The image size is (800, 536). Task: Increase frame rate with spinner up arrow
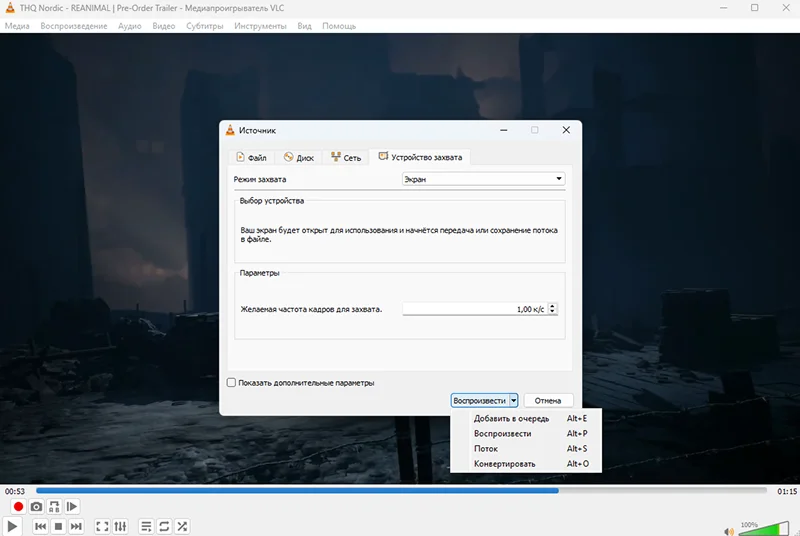pos(552,306)
